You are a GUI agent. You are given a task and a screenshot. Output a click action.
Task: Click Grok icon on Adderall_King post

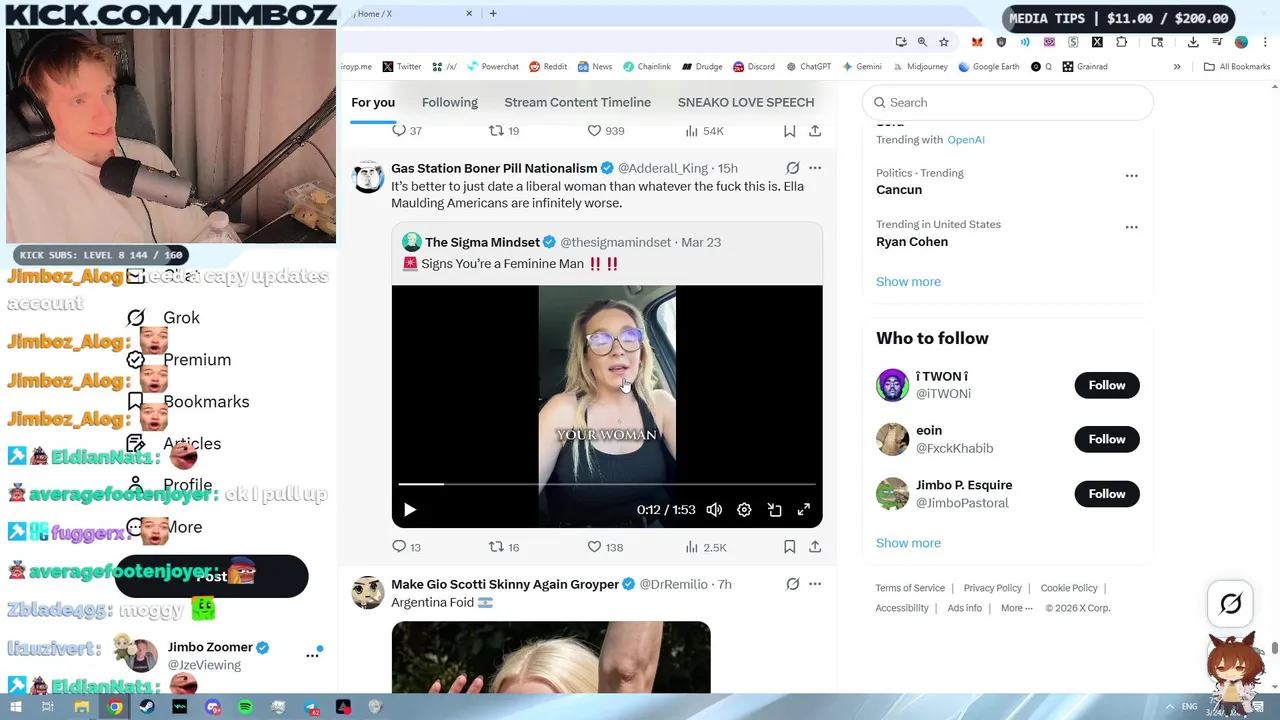click(x=792, y=168)
